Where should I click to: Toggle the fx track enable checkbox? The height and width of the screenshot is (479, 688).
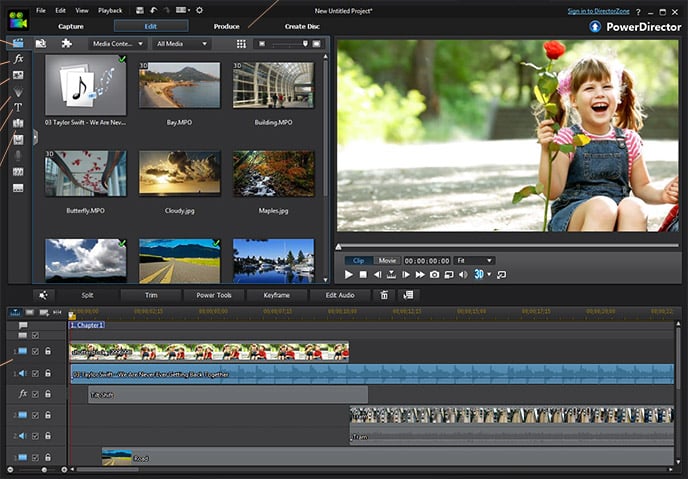pyautogui.click(x=35, y=394)
